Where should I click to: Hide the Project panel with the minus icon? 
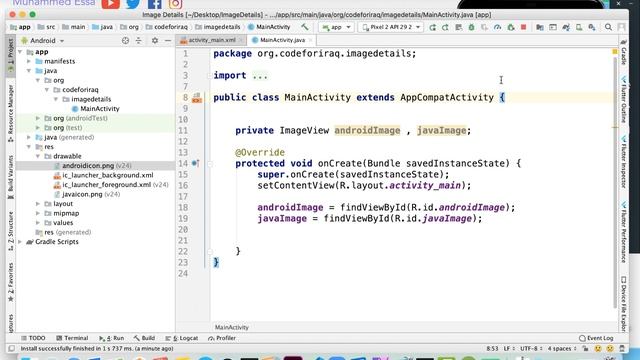[x=168, y=40]
